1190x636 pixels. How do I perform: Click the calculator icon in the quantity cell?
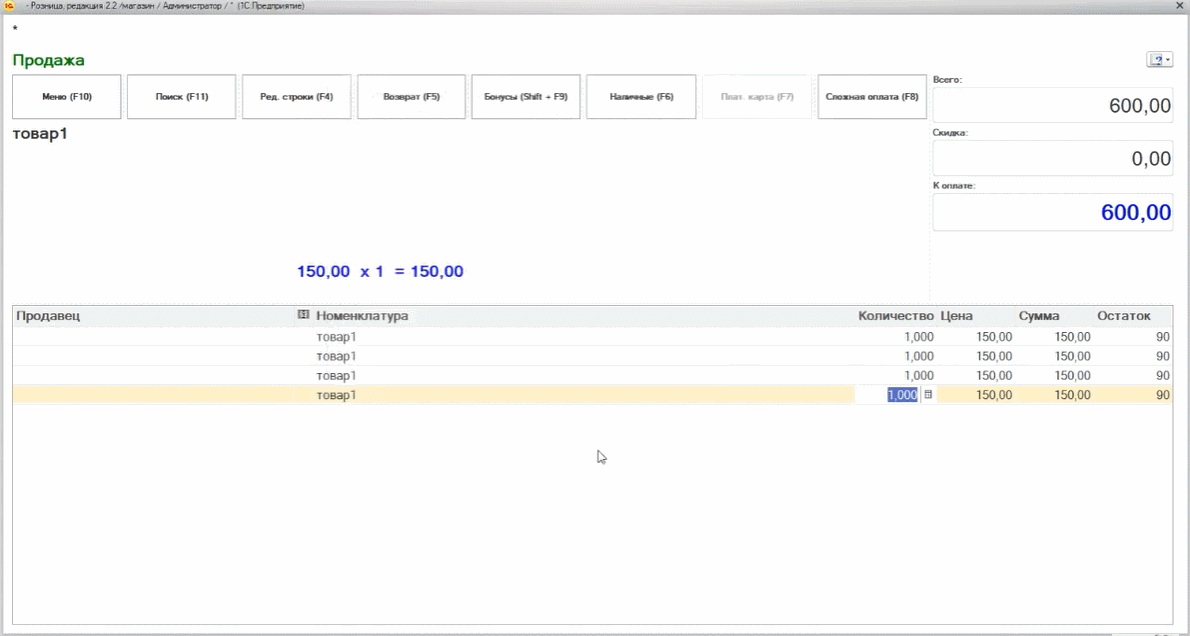[x=928, y=395]
